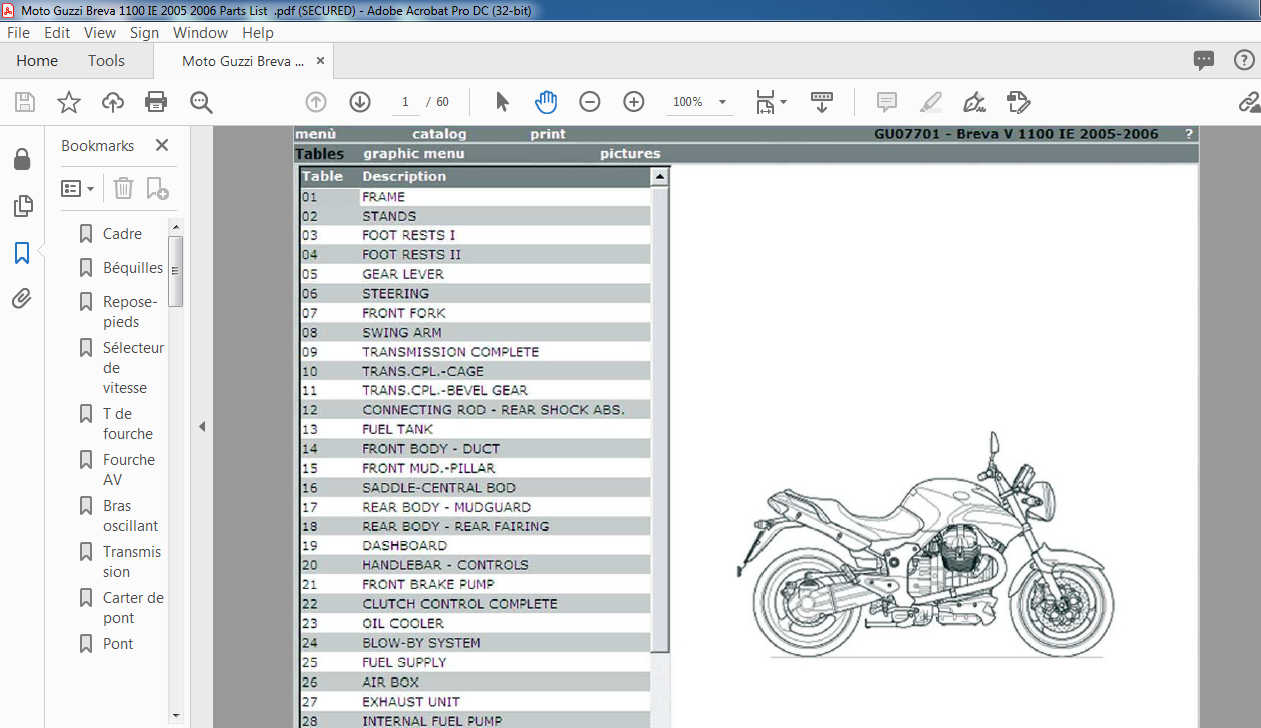Image resolution: width=1261 pixels, height=728 pixels.
Task: Click the stamp tool icon
Action: 1018,102
